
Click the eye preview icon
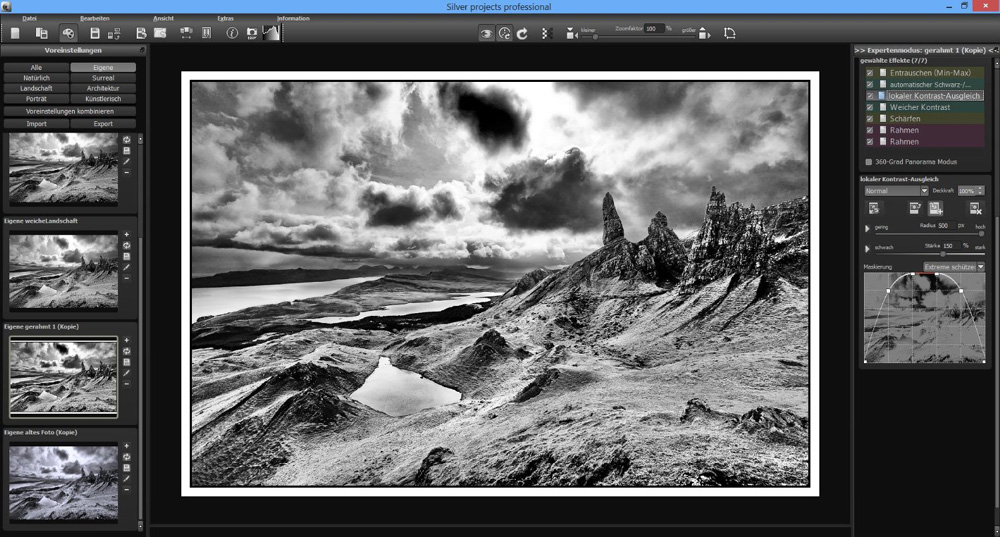pos(486,33)
